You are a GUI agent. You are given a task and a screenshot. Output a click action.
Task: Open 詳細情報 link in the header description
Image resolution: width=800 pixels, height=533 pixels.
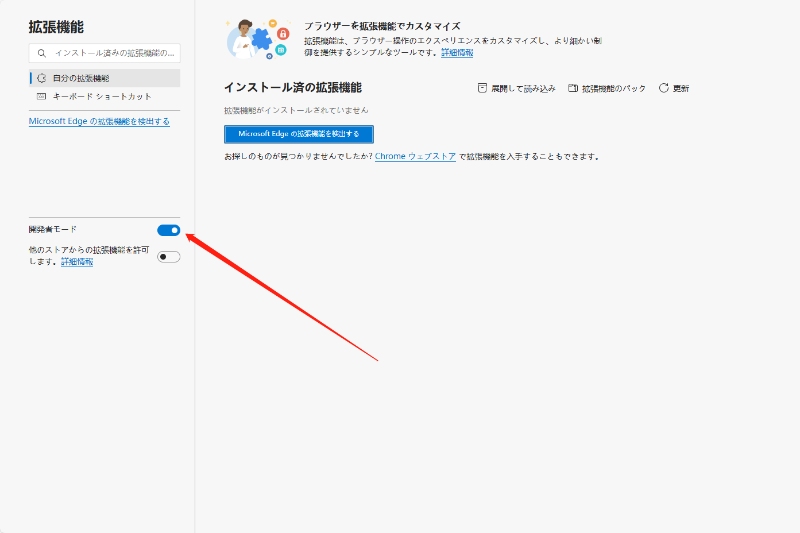click(457, 53)
